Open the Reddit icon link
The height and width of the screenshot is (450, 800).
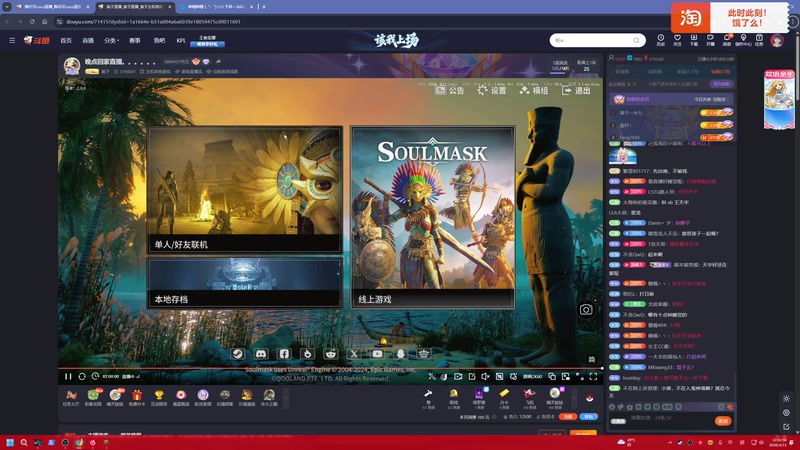331,354
